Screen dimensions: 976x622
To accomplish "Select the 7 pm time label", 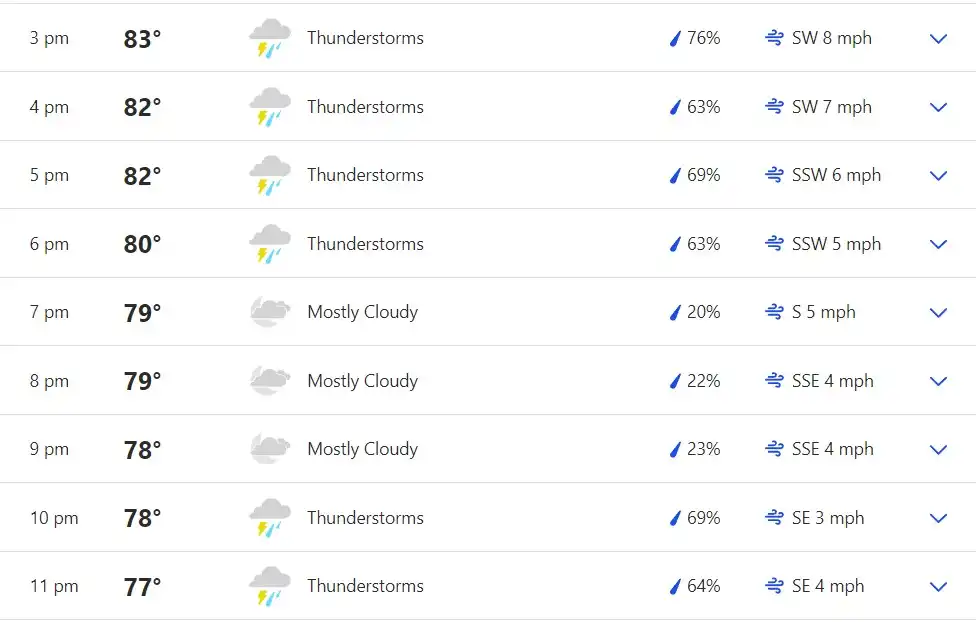I will (x=49, y=312).
